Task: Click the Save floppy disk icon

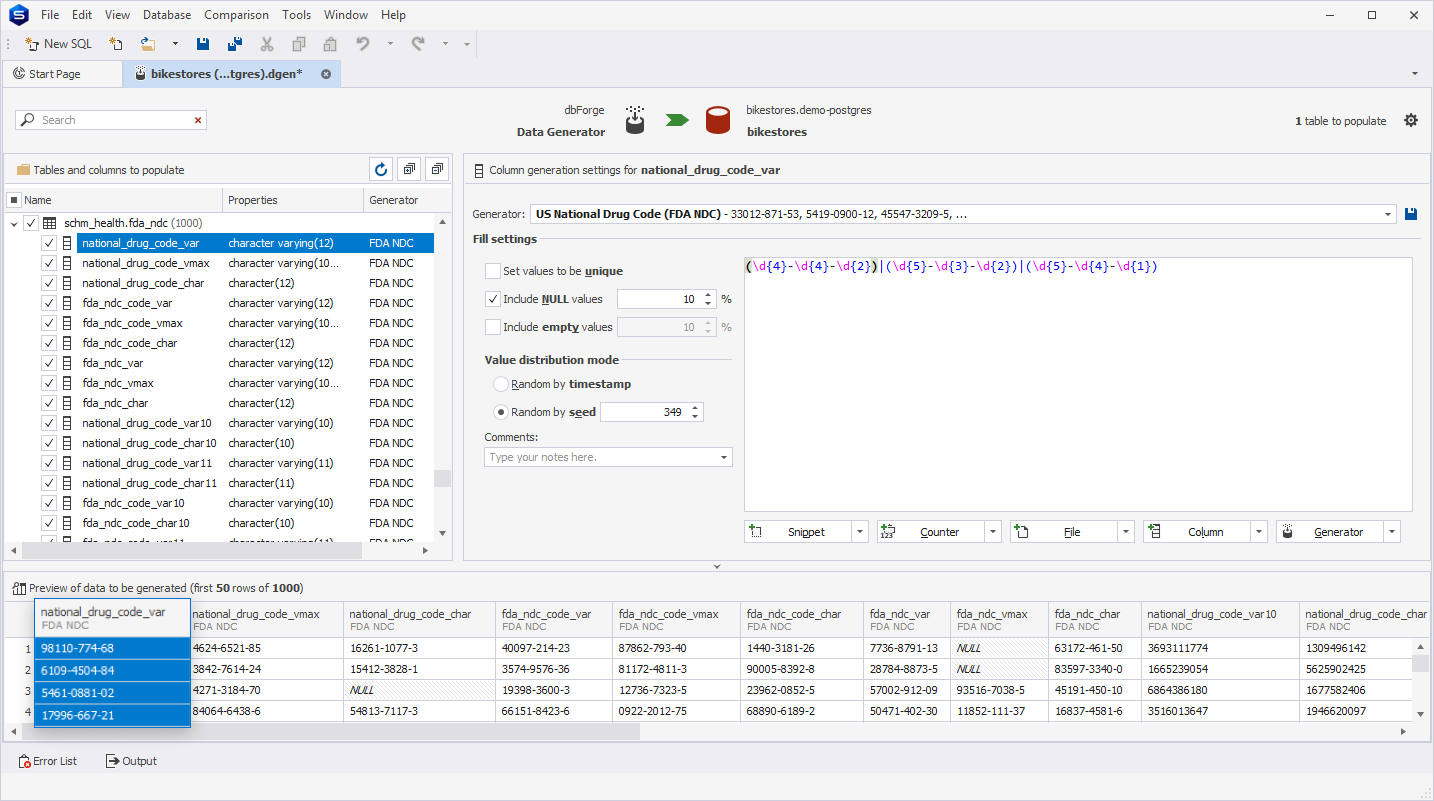Action: coord(203,44)
